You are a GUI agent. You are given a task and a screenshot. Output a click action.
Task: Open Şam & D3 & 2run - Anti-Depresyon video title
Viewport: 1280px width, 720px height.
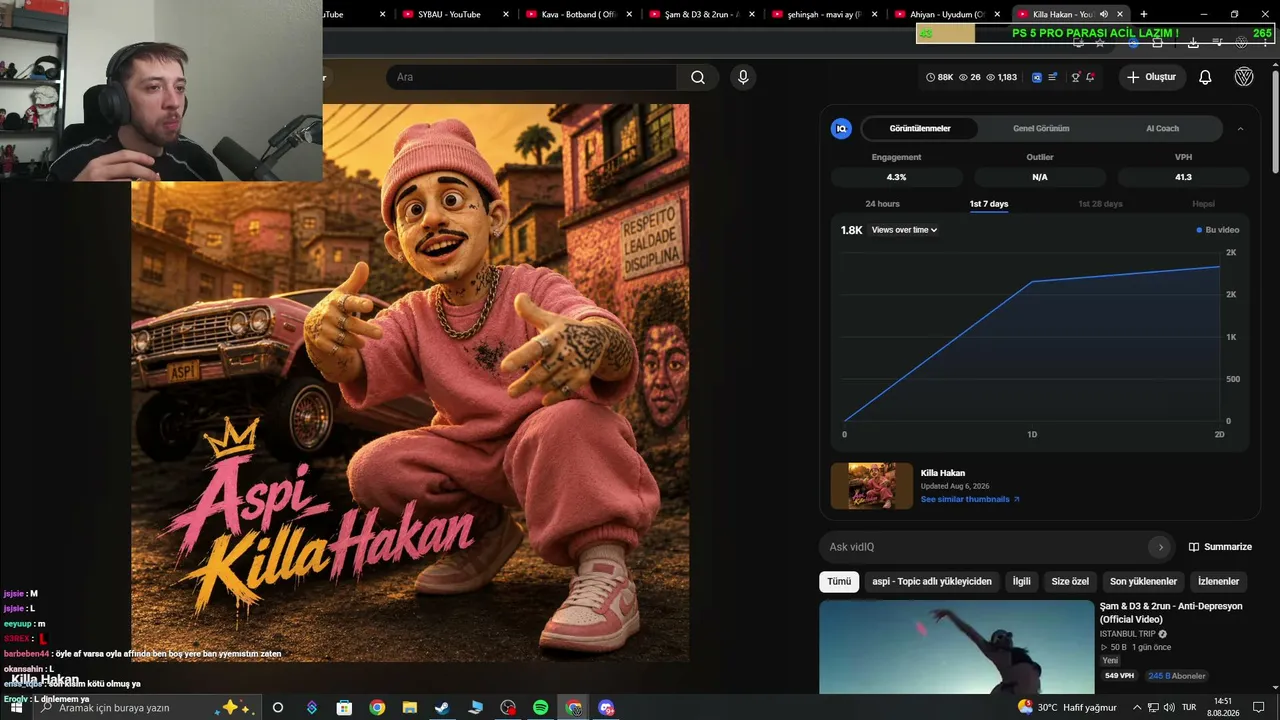pyautogui.click(x=1171, y=613)
